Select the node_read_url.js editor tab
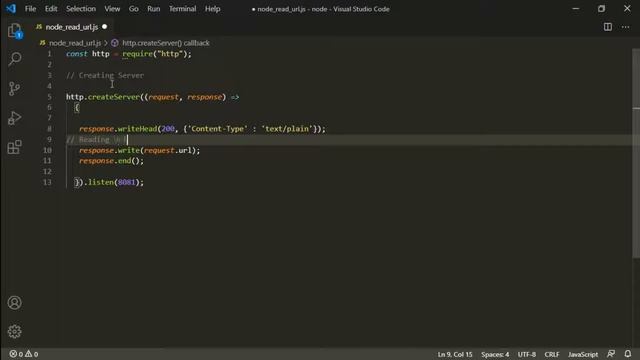640x360 pixels. click(x=71, y=27)
